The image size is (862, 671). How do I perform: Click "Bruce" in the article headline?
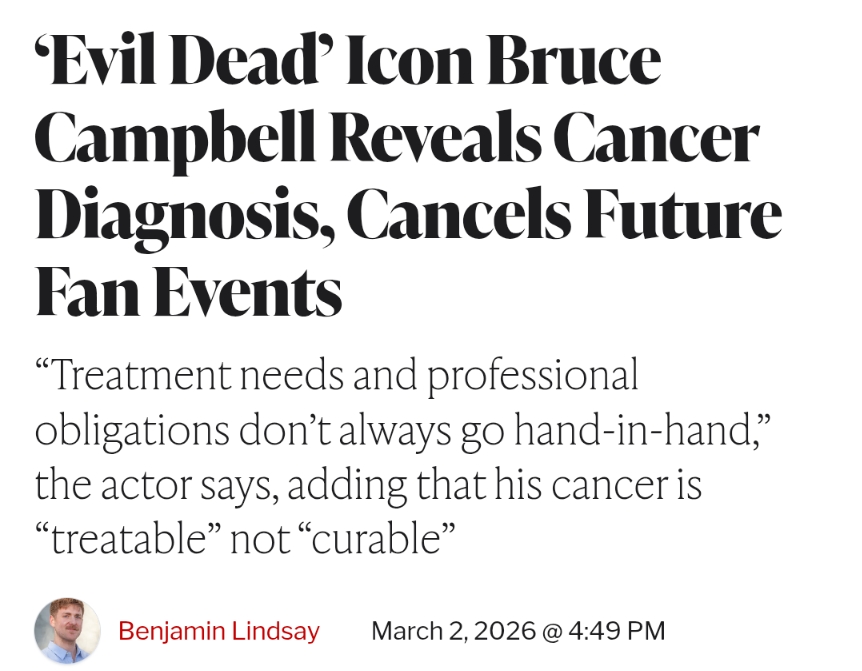coord(576,62)
